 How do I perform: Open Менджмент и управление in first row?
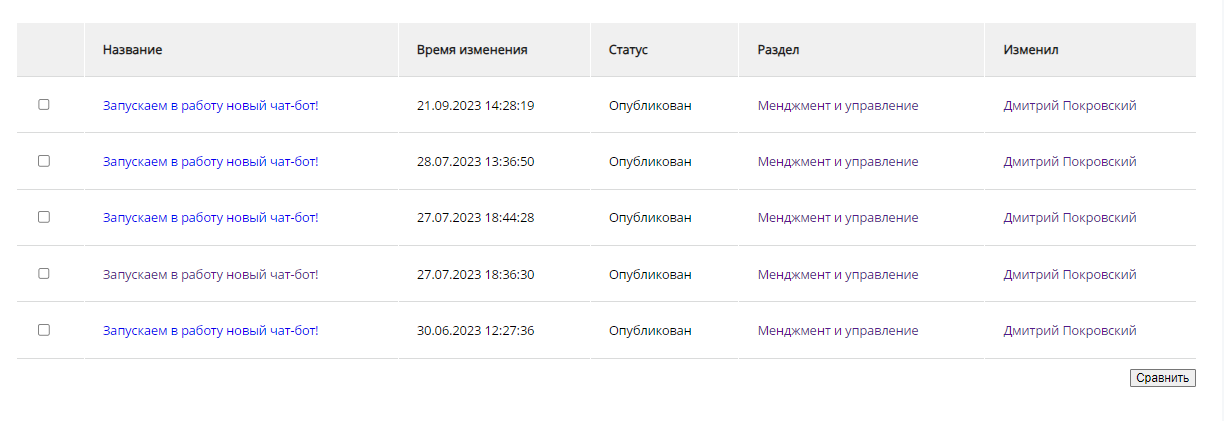838,105
